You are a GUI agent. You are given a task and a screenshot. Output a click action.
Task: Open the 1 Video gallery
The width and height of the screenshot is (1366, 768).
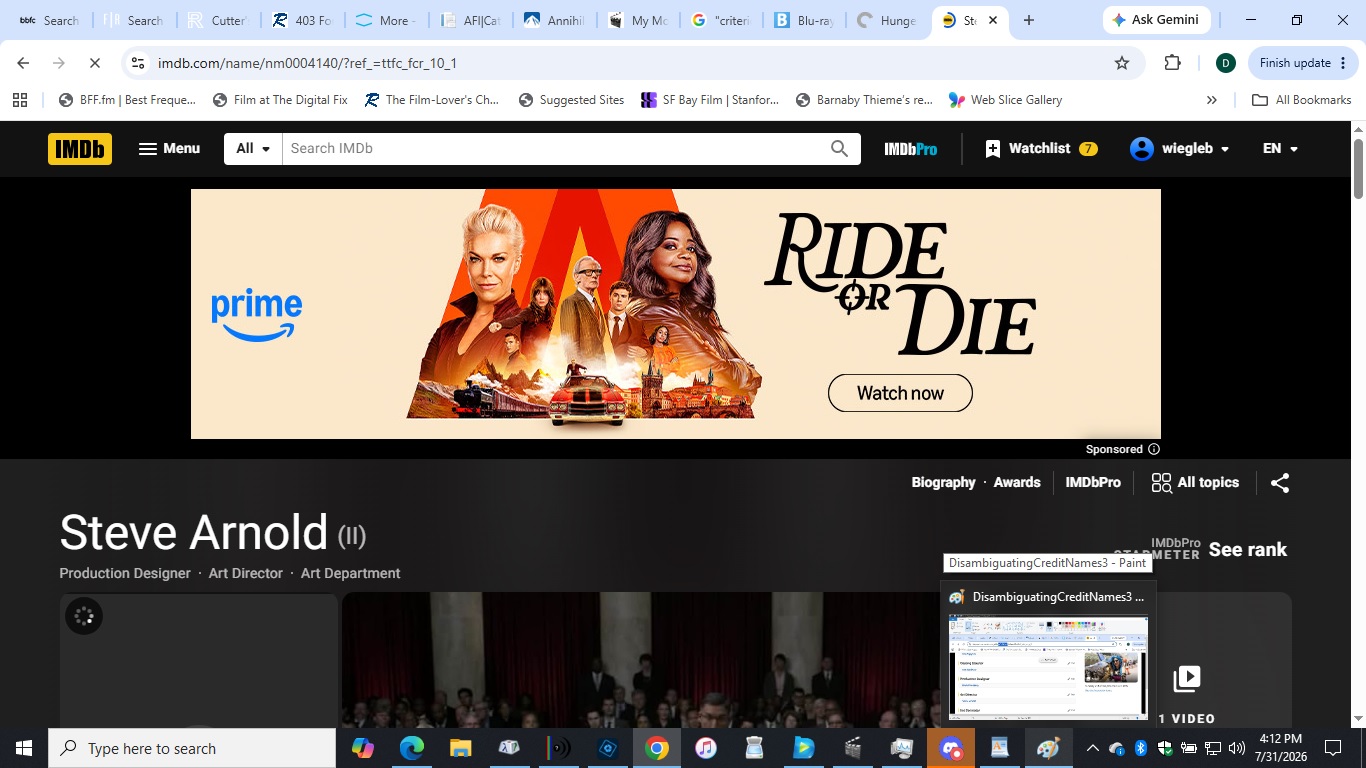(x=1187, y=690)
